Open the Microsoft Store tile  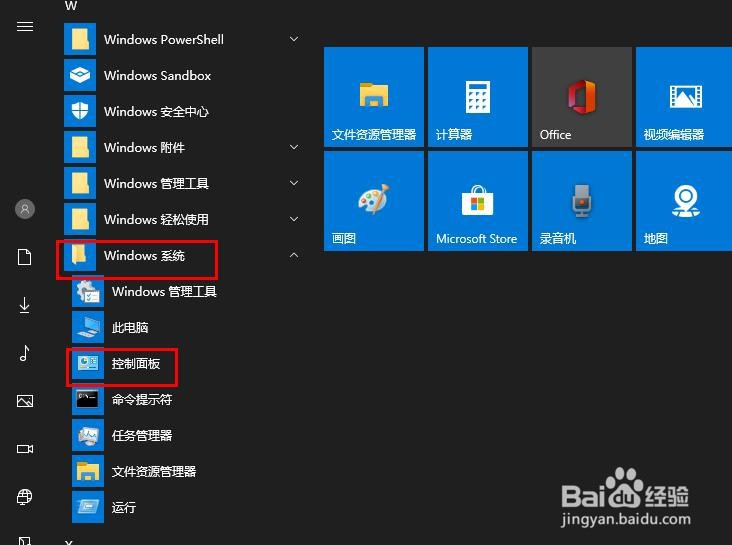click(x=478, y=201)
